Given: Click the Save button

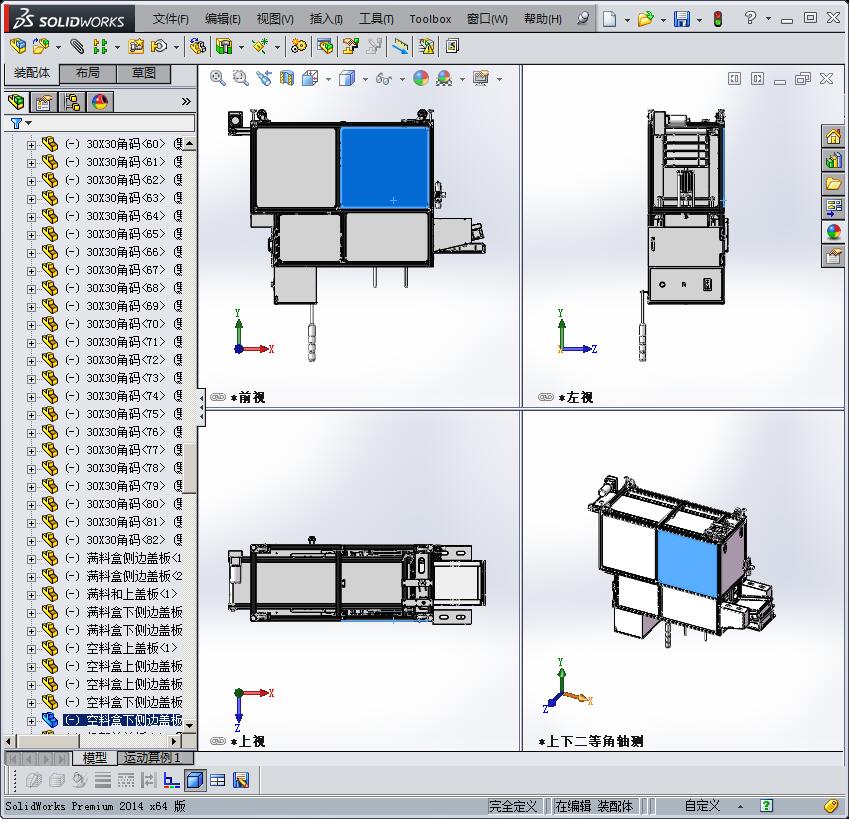Looking at the screenshot, I should (682, 19).
